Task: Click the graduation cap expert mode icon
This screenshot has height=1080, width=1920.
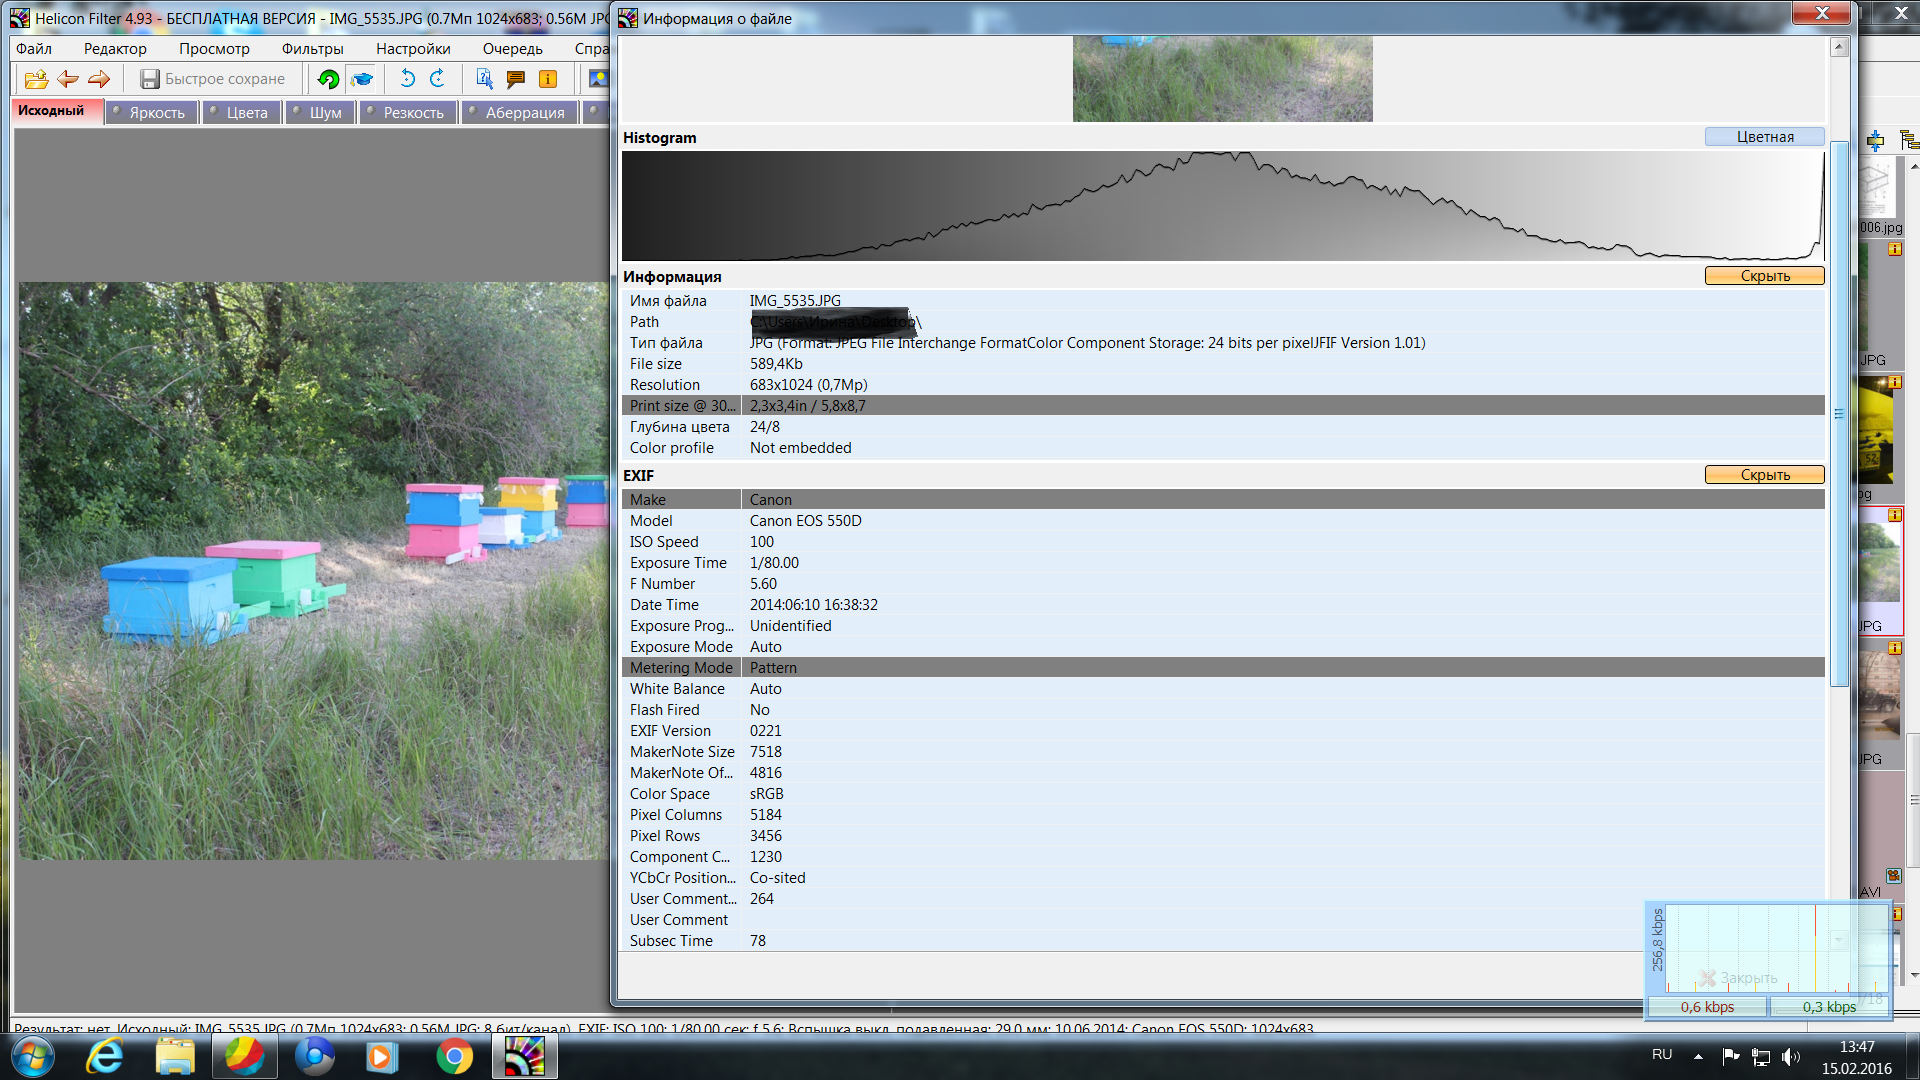Action: coord(362,79)
